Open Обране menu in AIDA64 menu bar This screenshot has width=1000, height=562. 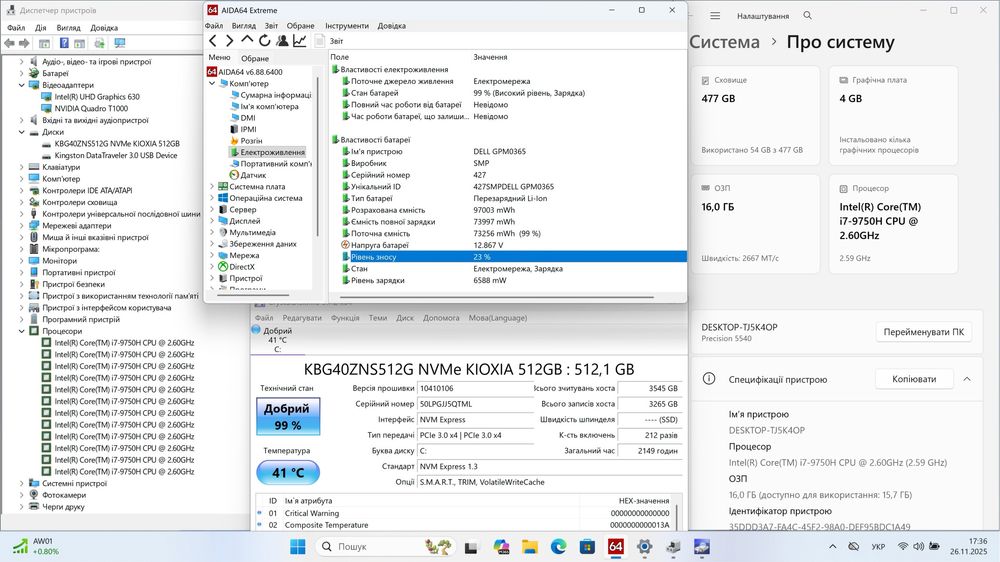(300, 26)
